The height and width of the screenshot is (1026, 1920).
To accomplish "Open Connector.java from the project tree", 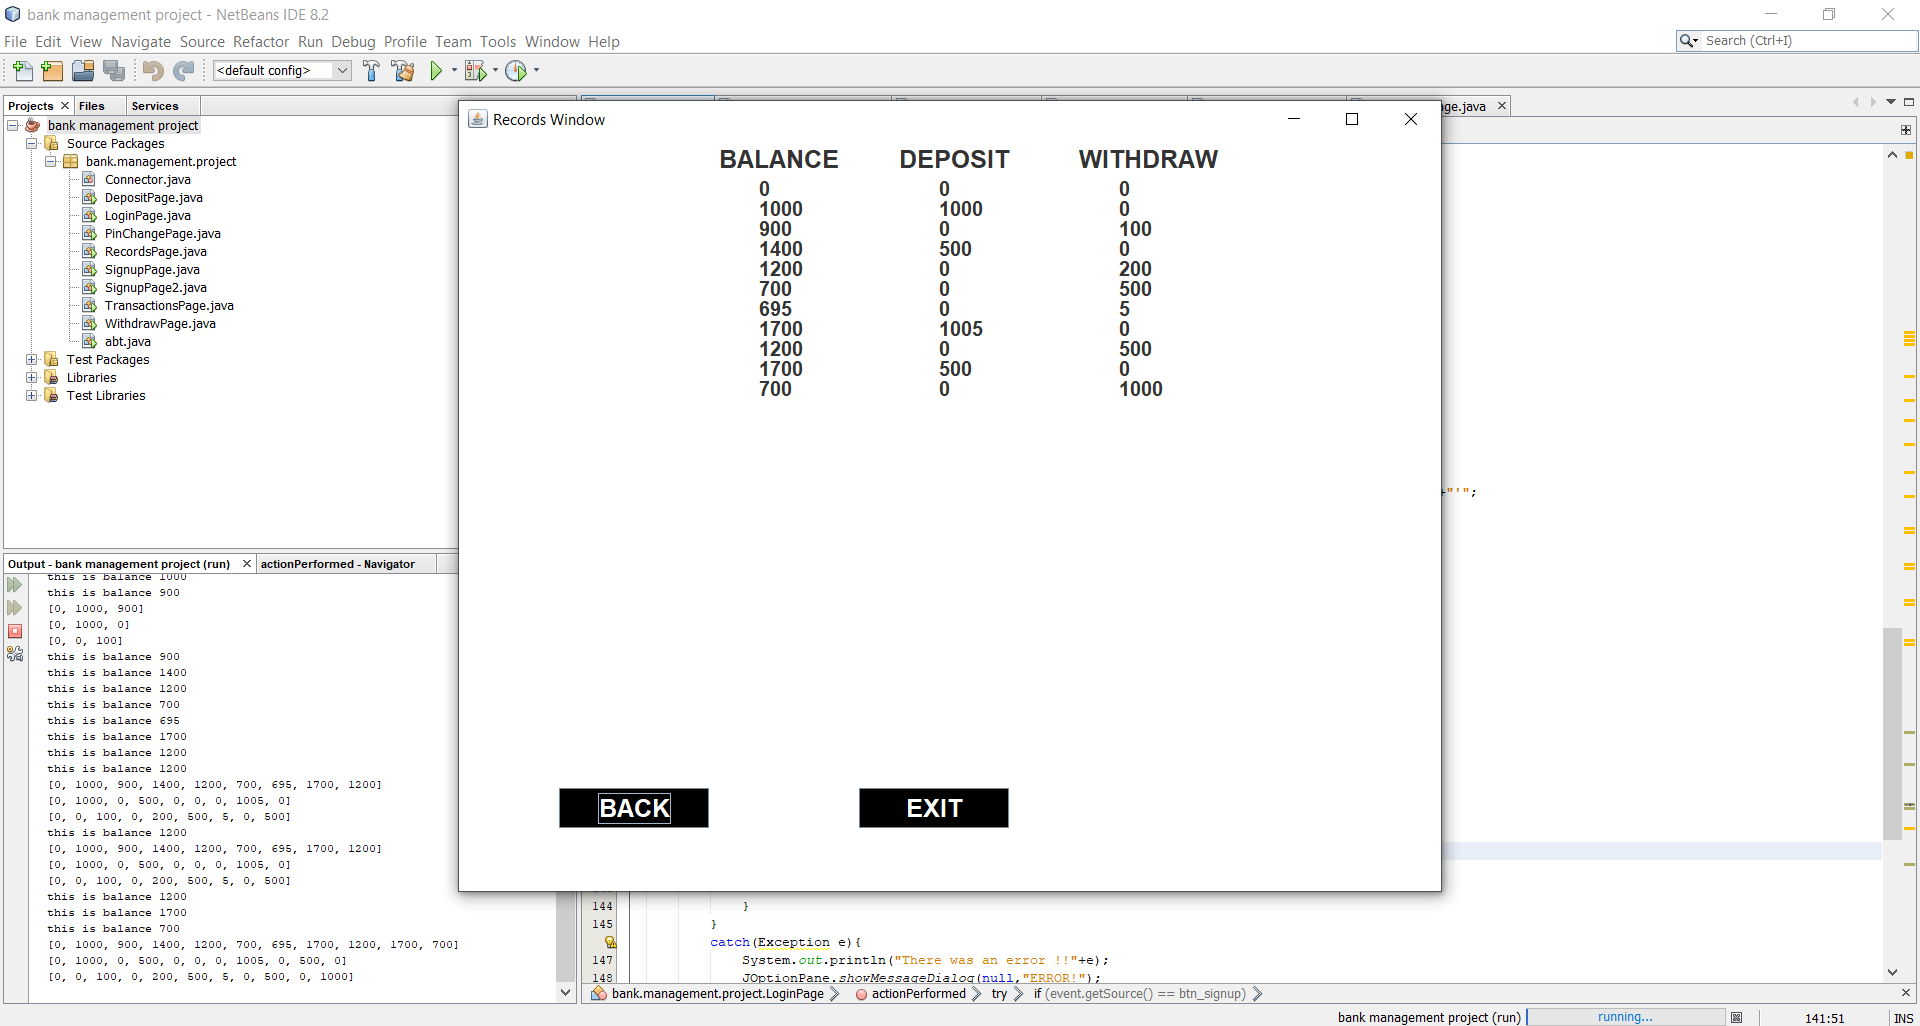I will pos(148,179).
